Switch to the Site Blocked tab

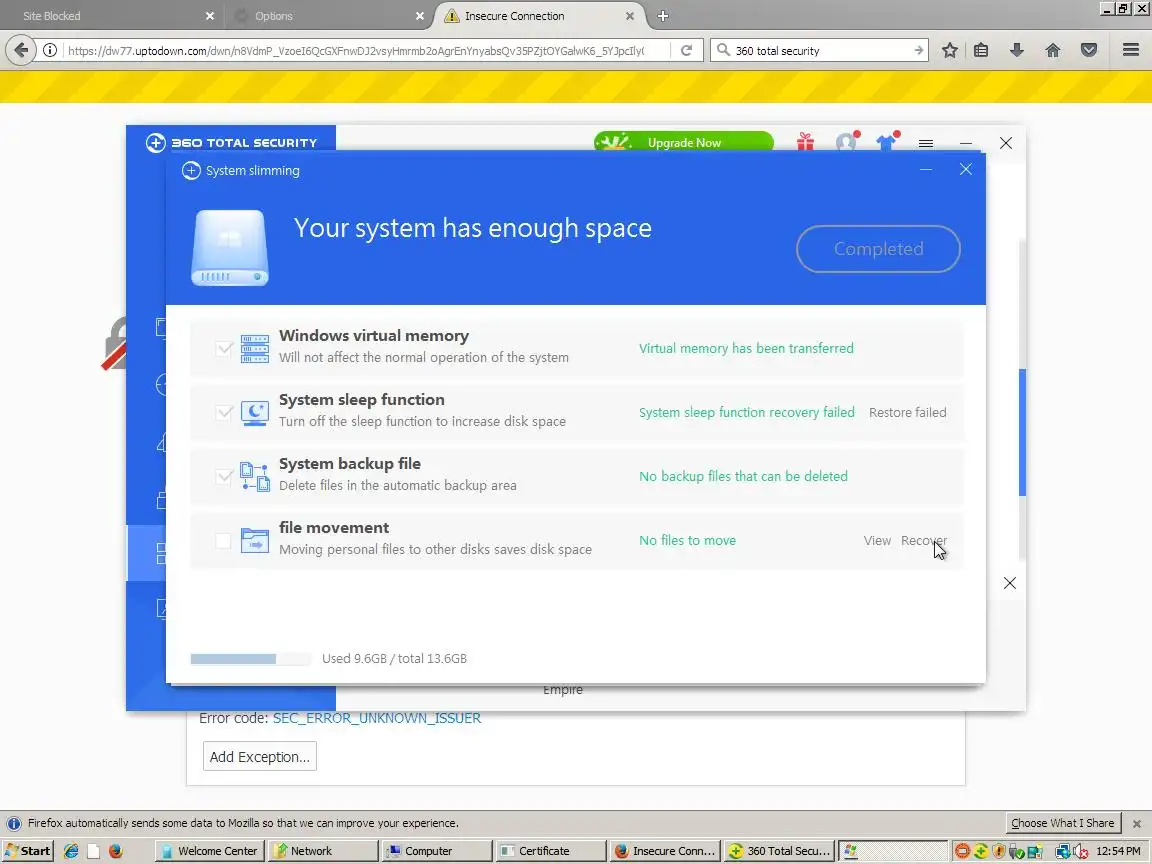pyautogui.click(x=110, y=15)
